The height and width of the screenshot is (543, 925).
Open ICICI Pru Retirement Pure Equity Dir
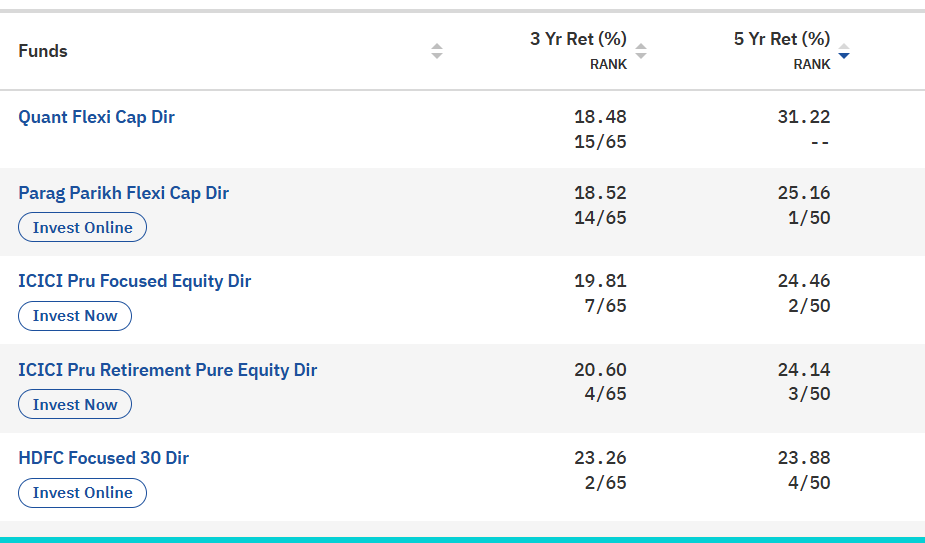[167, 370]
